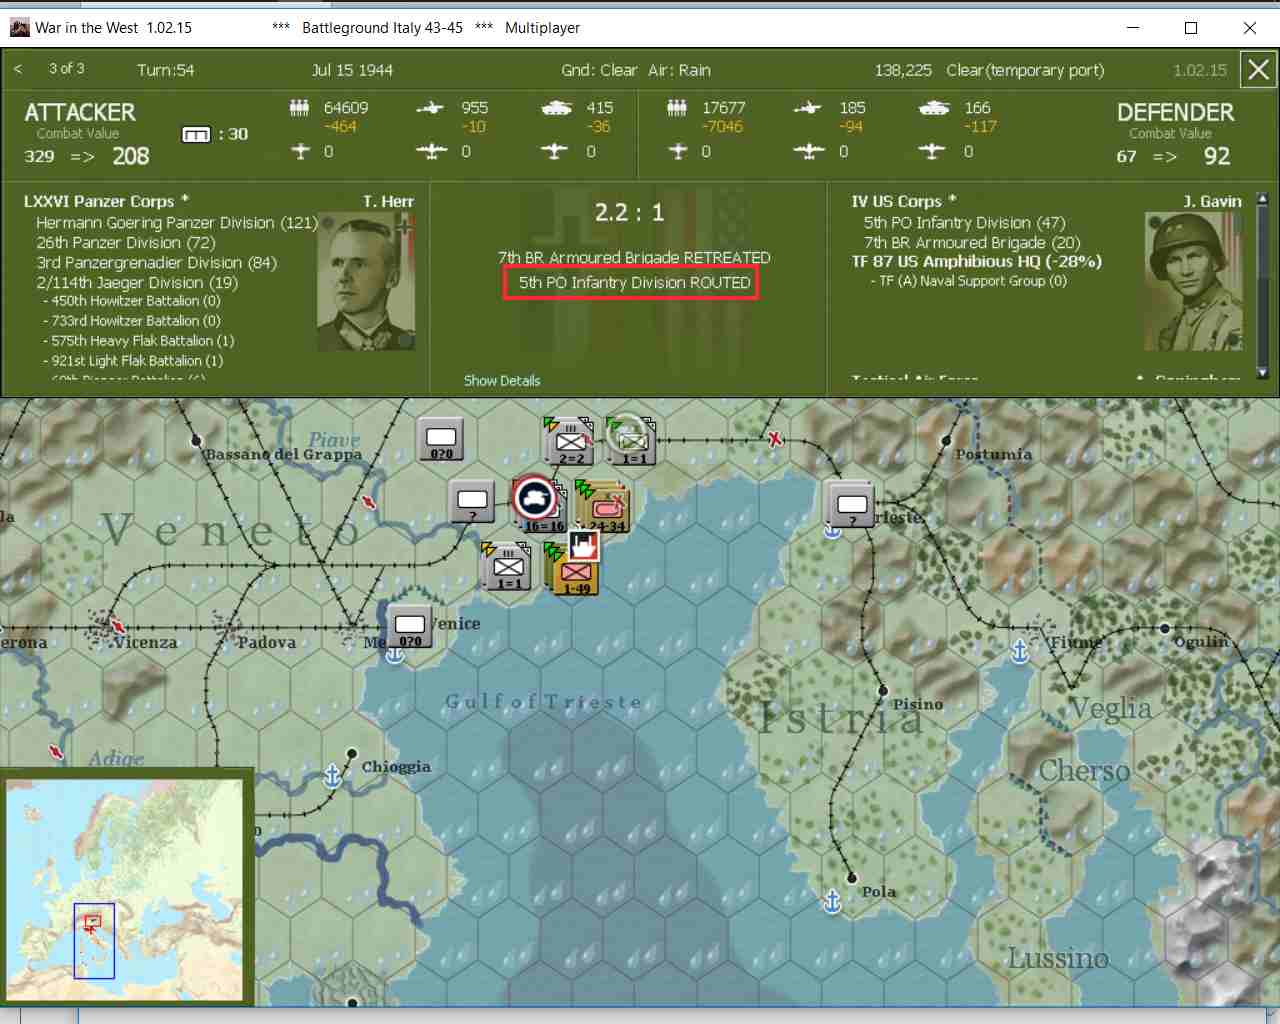Select 2/114th Jaeger Division entry
Image resolution: width=1280 pixels, height=1024 pixels.
coord(137,283)
